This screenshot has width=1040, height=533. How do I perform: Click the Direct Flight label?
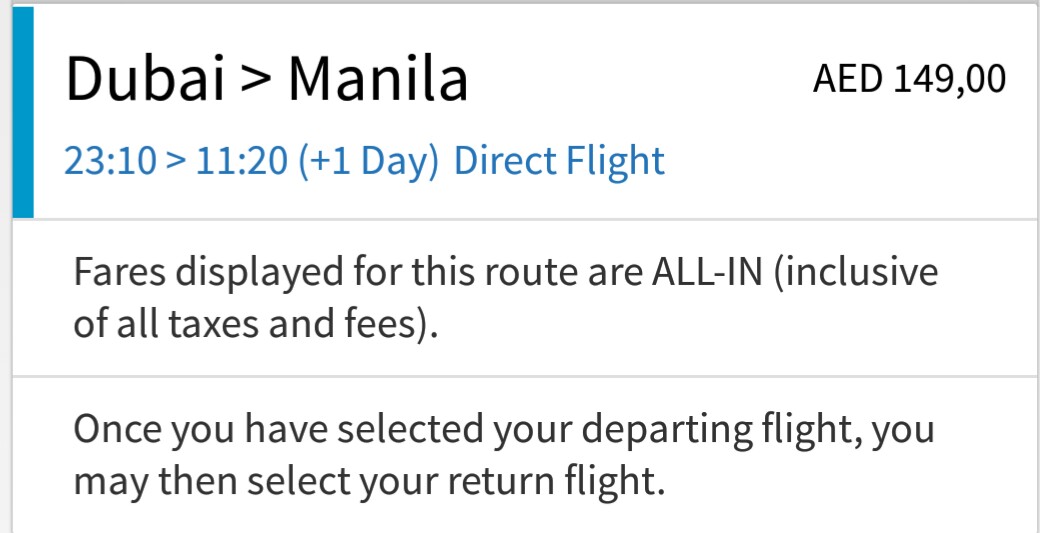point(559,162)
